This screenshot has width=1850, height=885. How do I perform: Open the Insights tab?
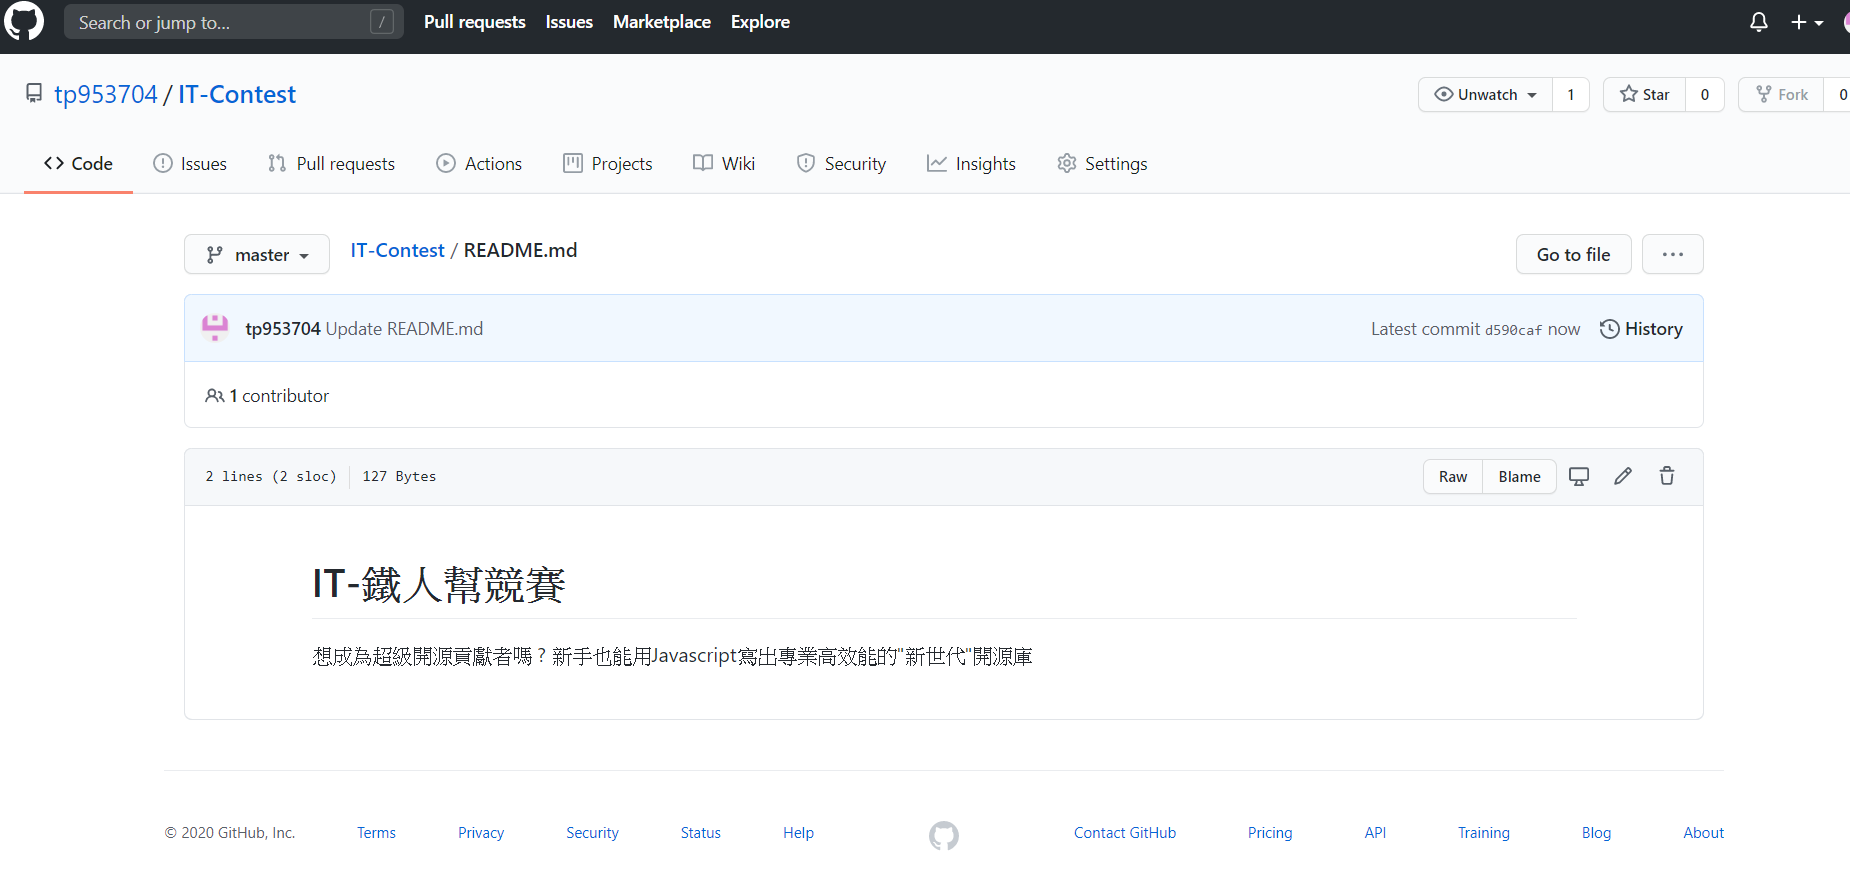971,163
